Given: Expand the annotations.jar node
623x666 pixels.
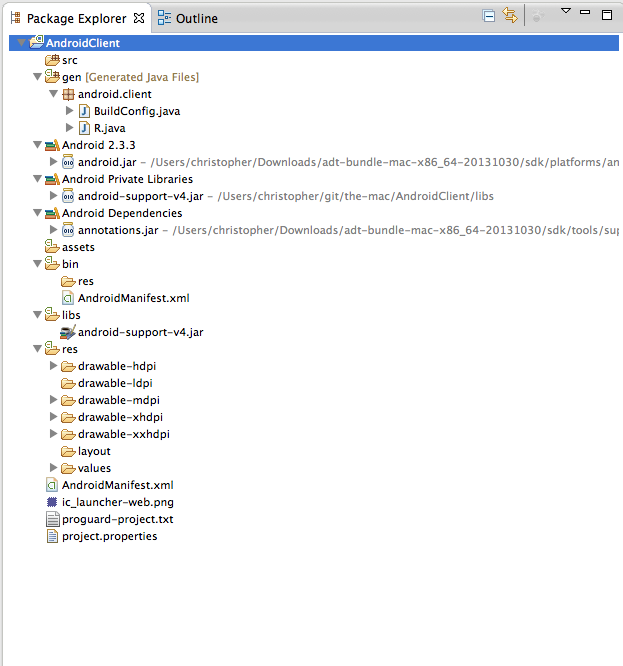Looking at the screenshot, I should [x=54, y=230].
